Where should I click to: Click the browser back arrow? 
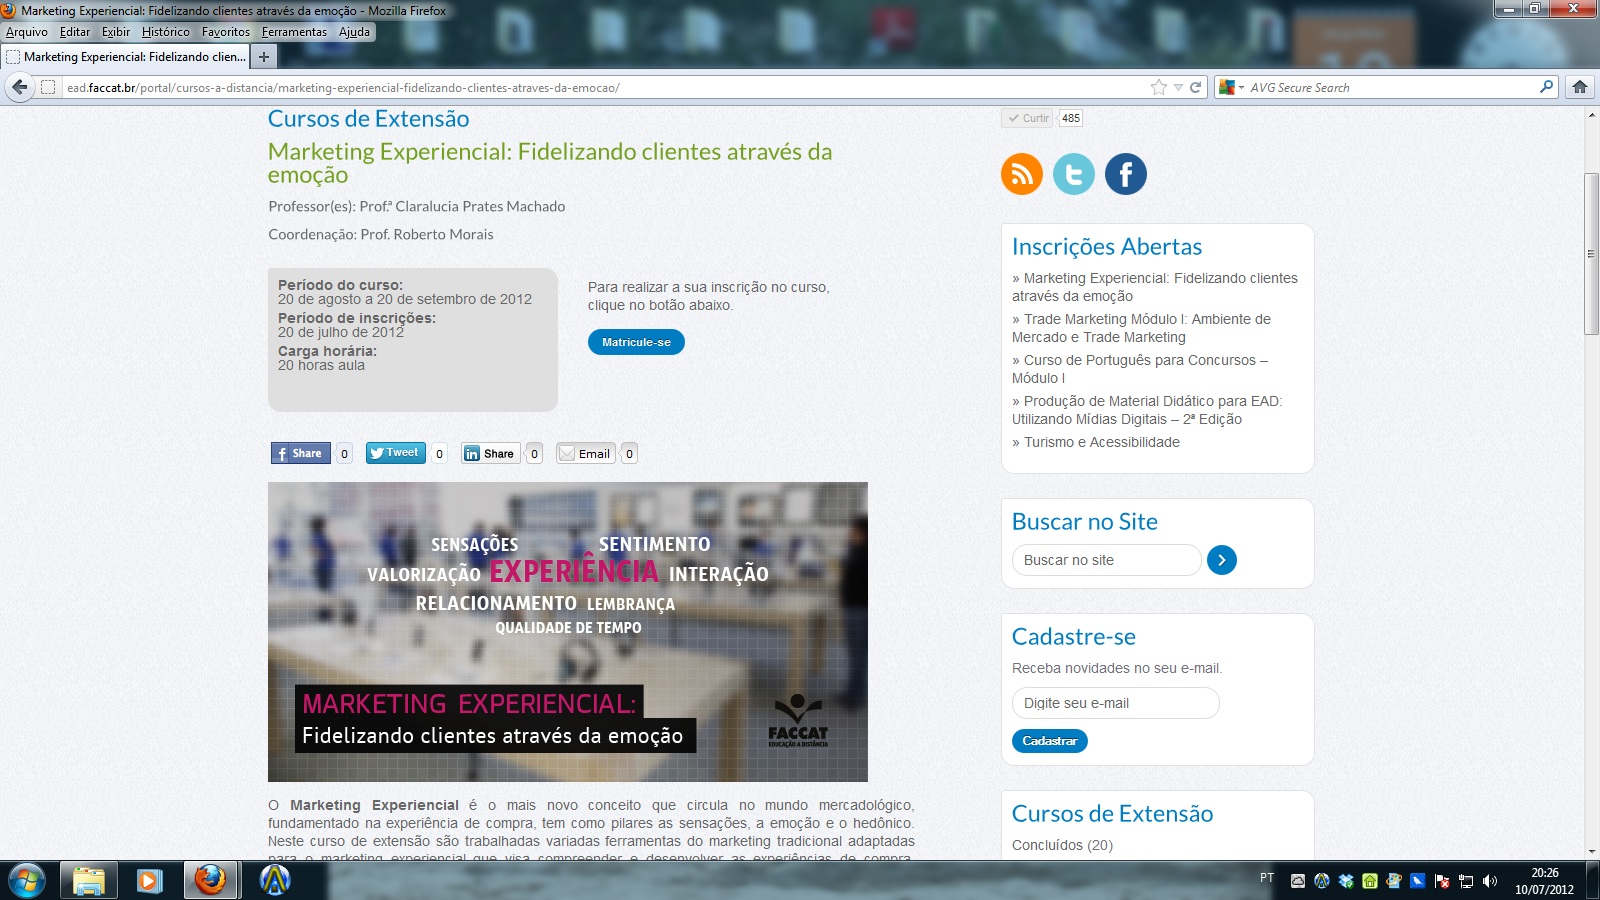coord(20,87)
